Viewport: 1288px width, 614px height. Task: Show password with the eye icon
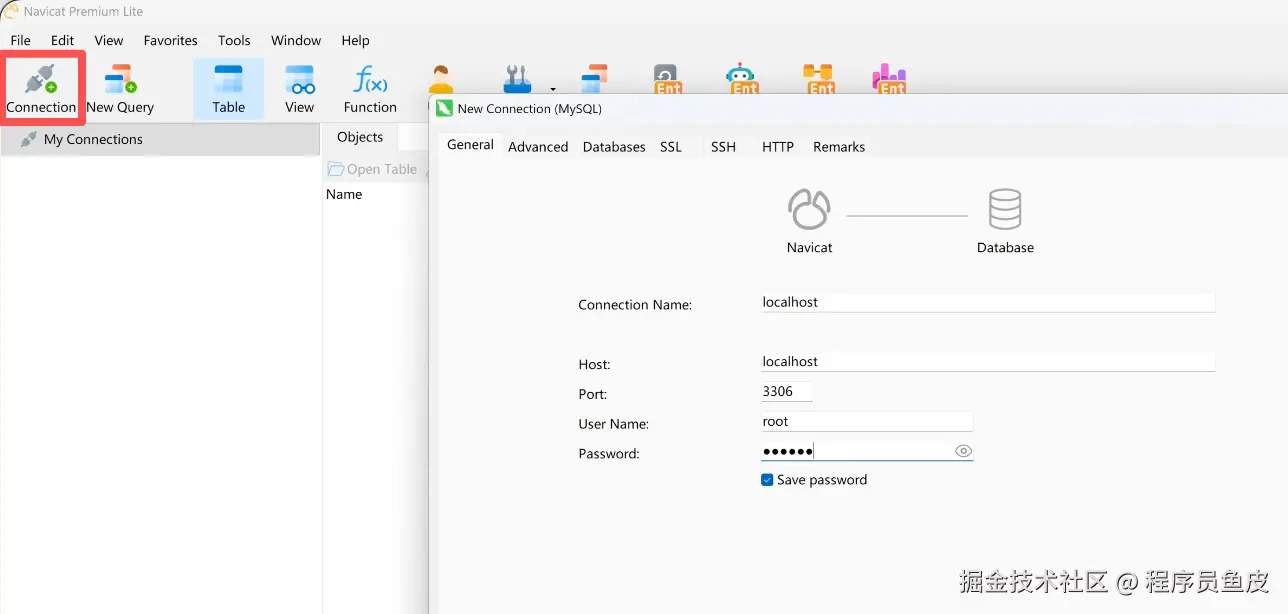pos(963,451)
